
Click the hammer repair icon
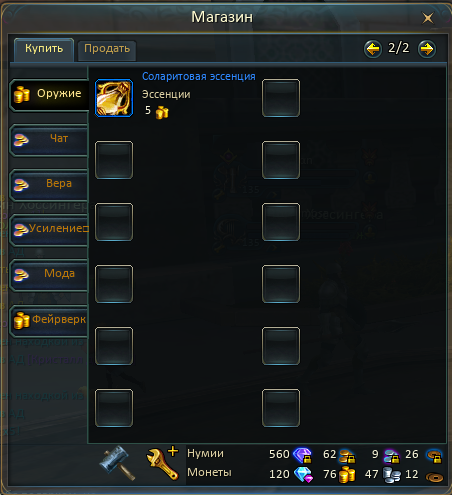117,463
